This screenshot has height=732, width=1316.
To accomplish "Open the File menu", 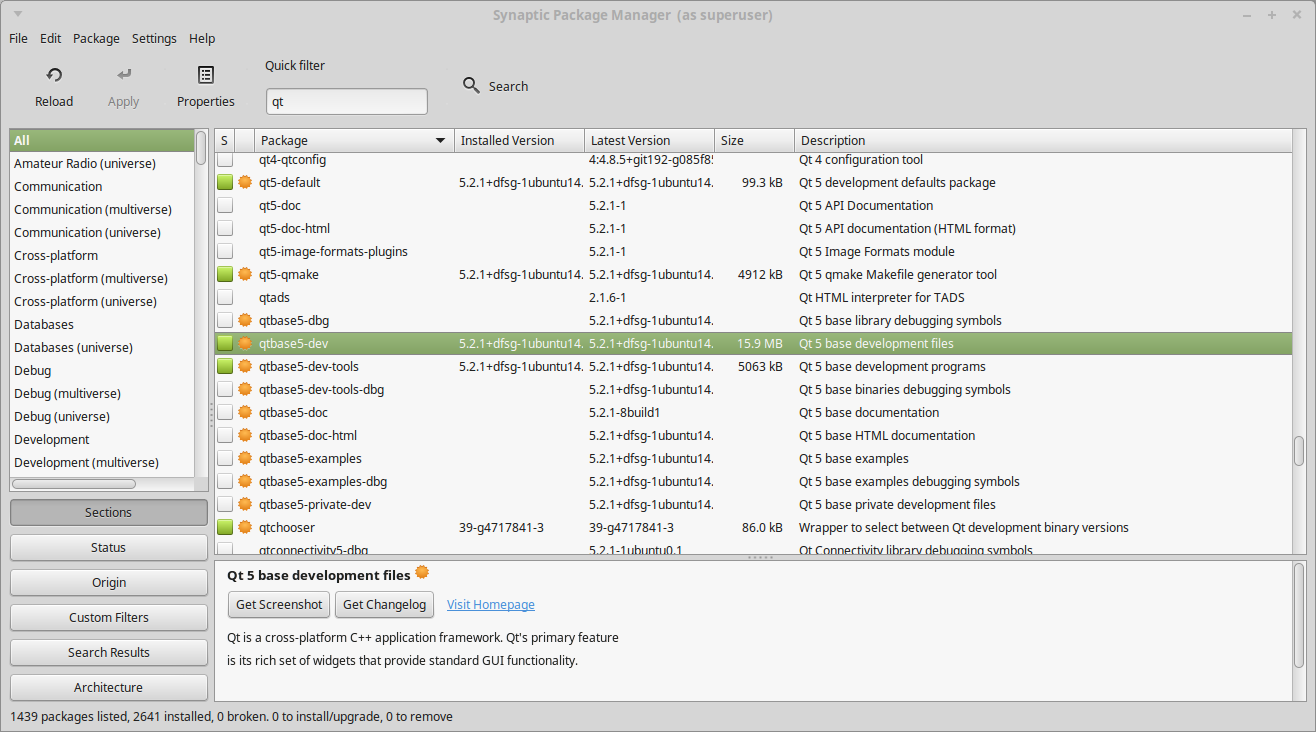I will tap(18, 38).
